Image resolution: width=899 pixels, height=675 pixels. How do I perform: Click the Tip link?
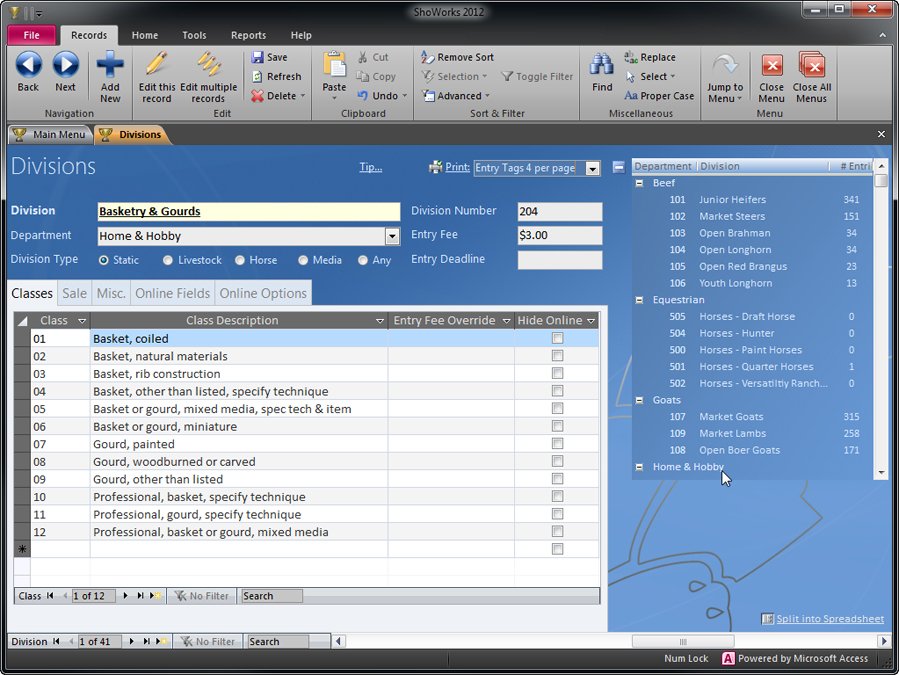(x=370, y=166)
